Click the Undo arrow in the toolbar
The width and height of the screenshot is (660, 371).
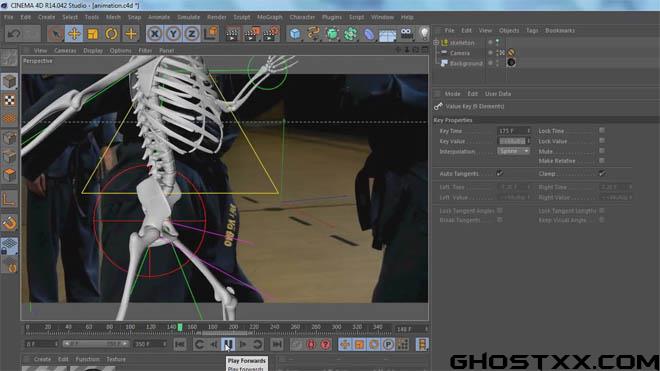point(14,34)
